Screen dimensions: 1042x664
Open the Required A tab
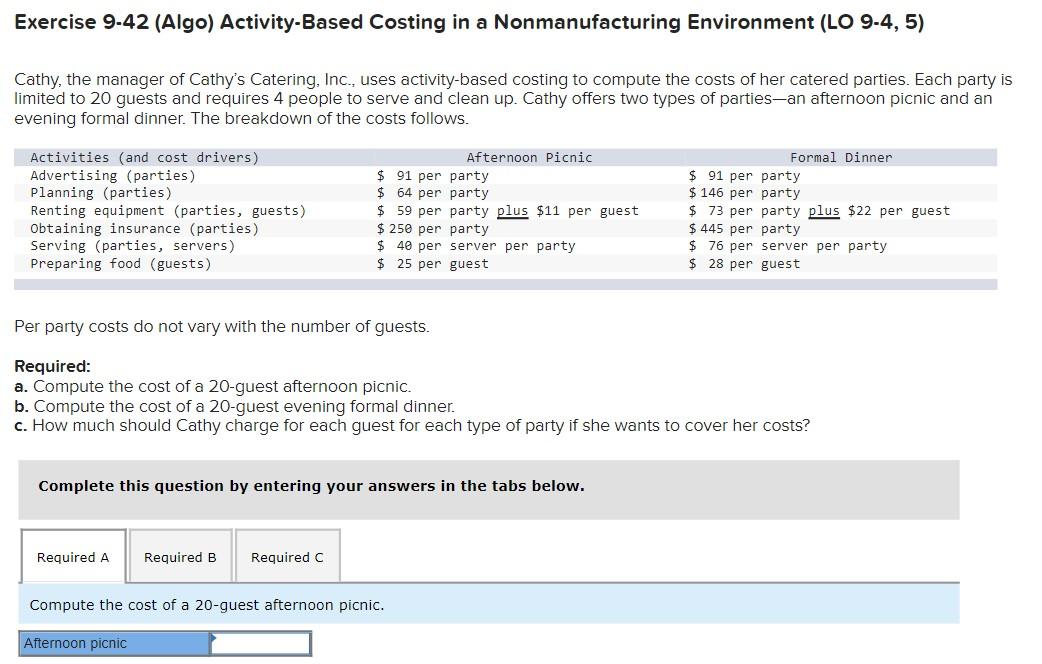point(71,557)
